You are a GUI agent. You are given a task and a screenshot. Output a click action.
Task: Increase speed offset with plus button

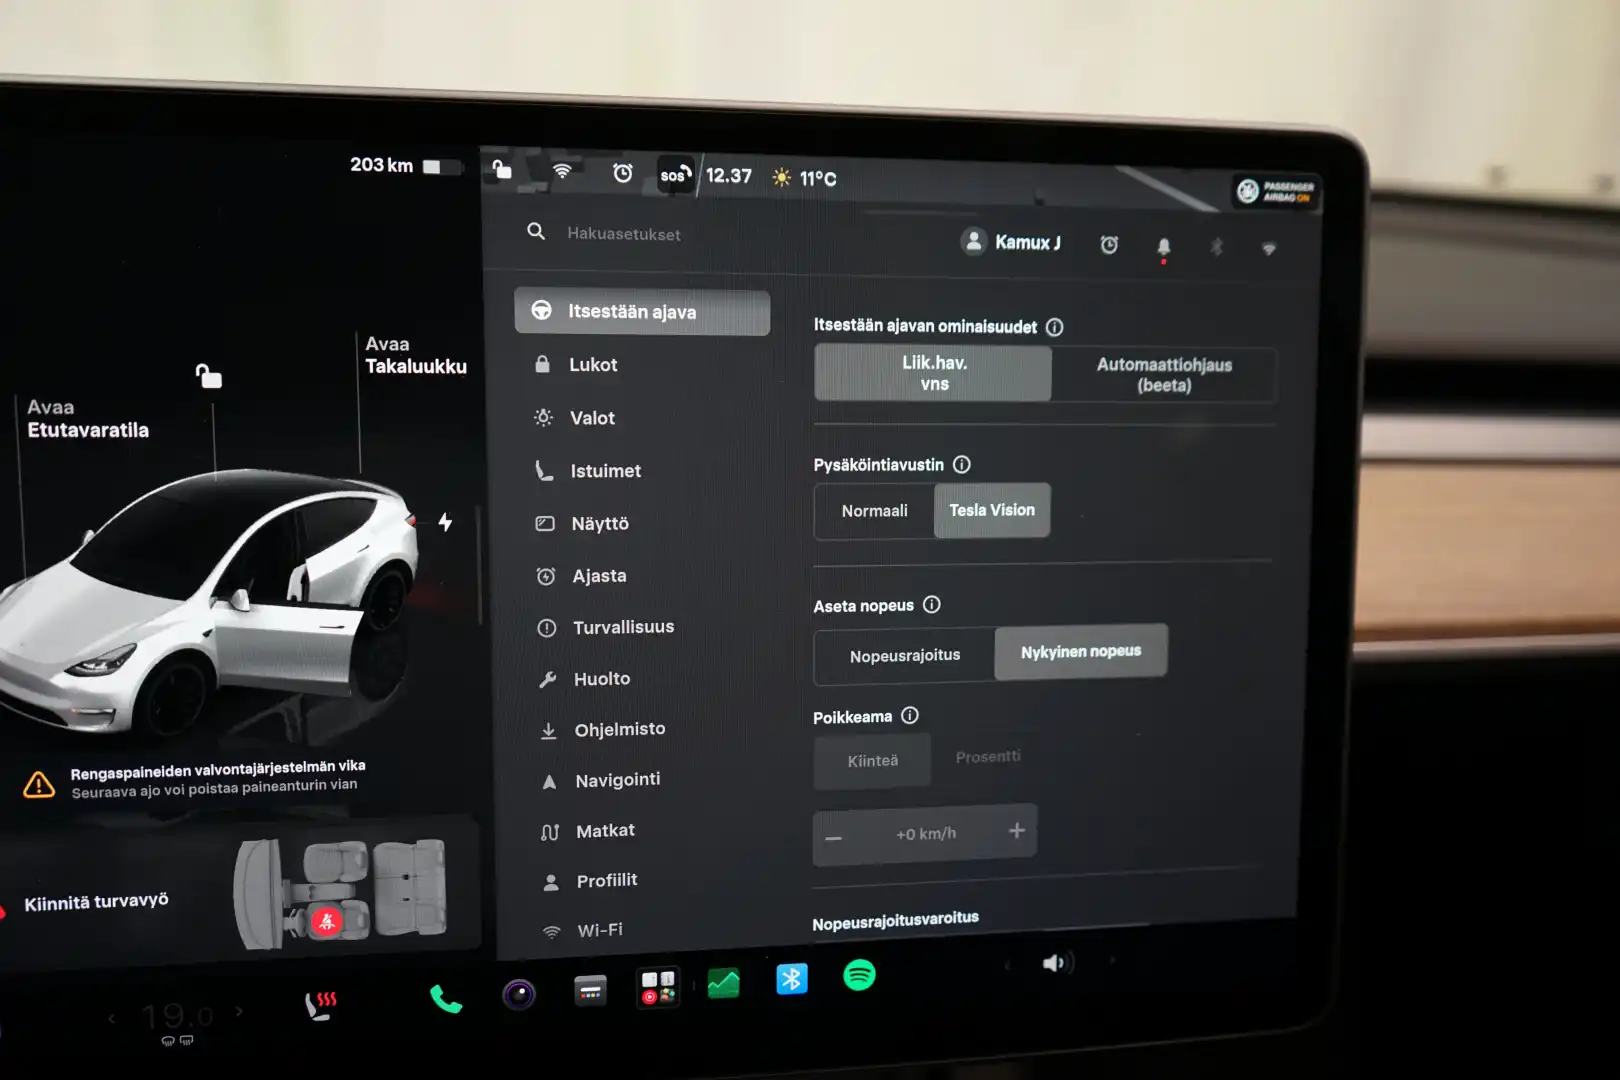click(x=1017, y=830)
